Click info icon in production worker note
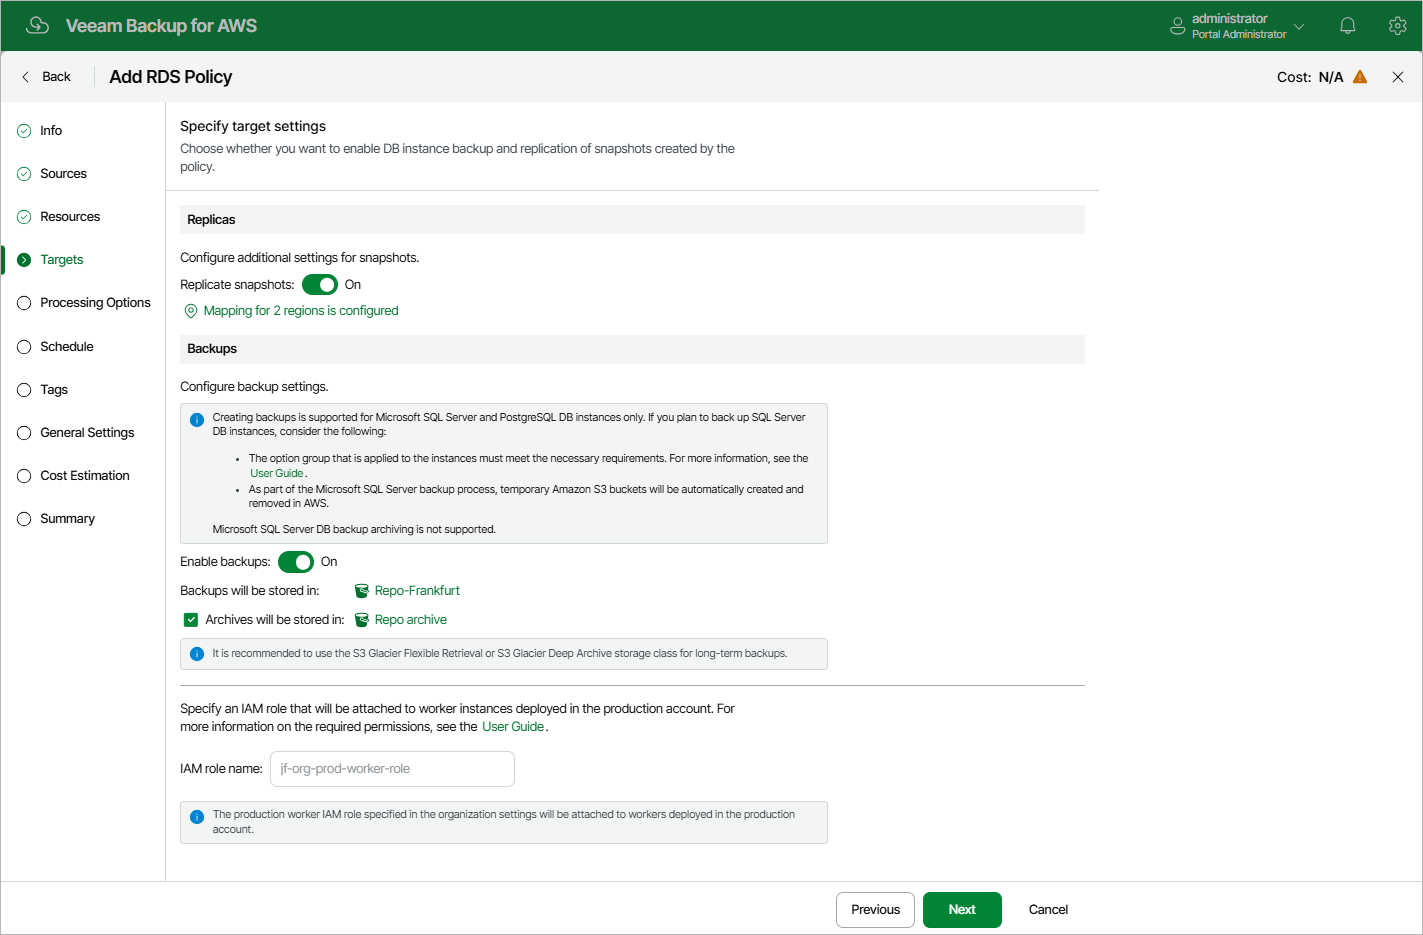 coord(197,817)
